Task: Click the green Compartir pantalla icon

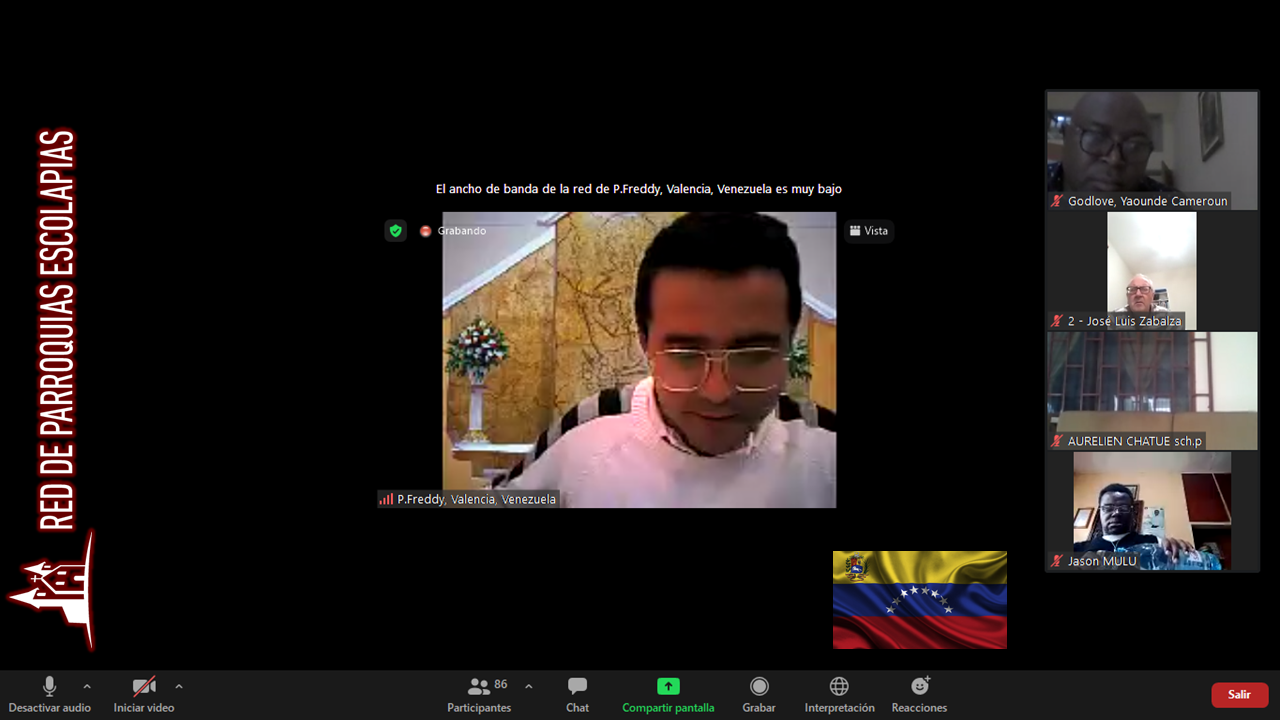Action: pos(668,686)
